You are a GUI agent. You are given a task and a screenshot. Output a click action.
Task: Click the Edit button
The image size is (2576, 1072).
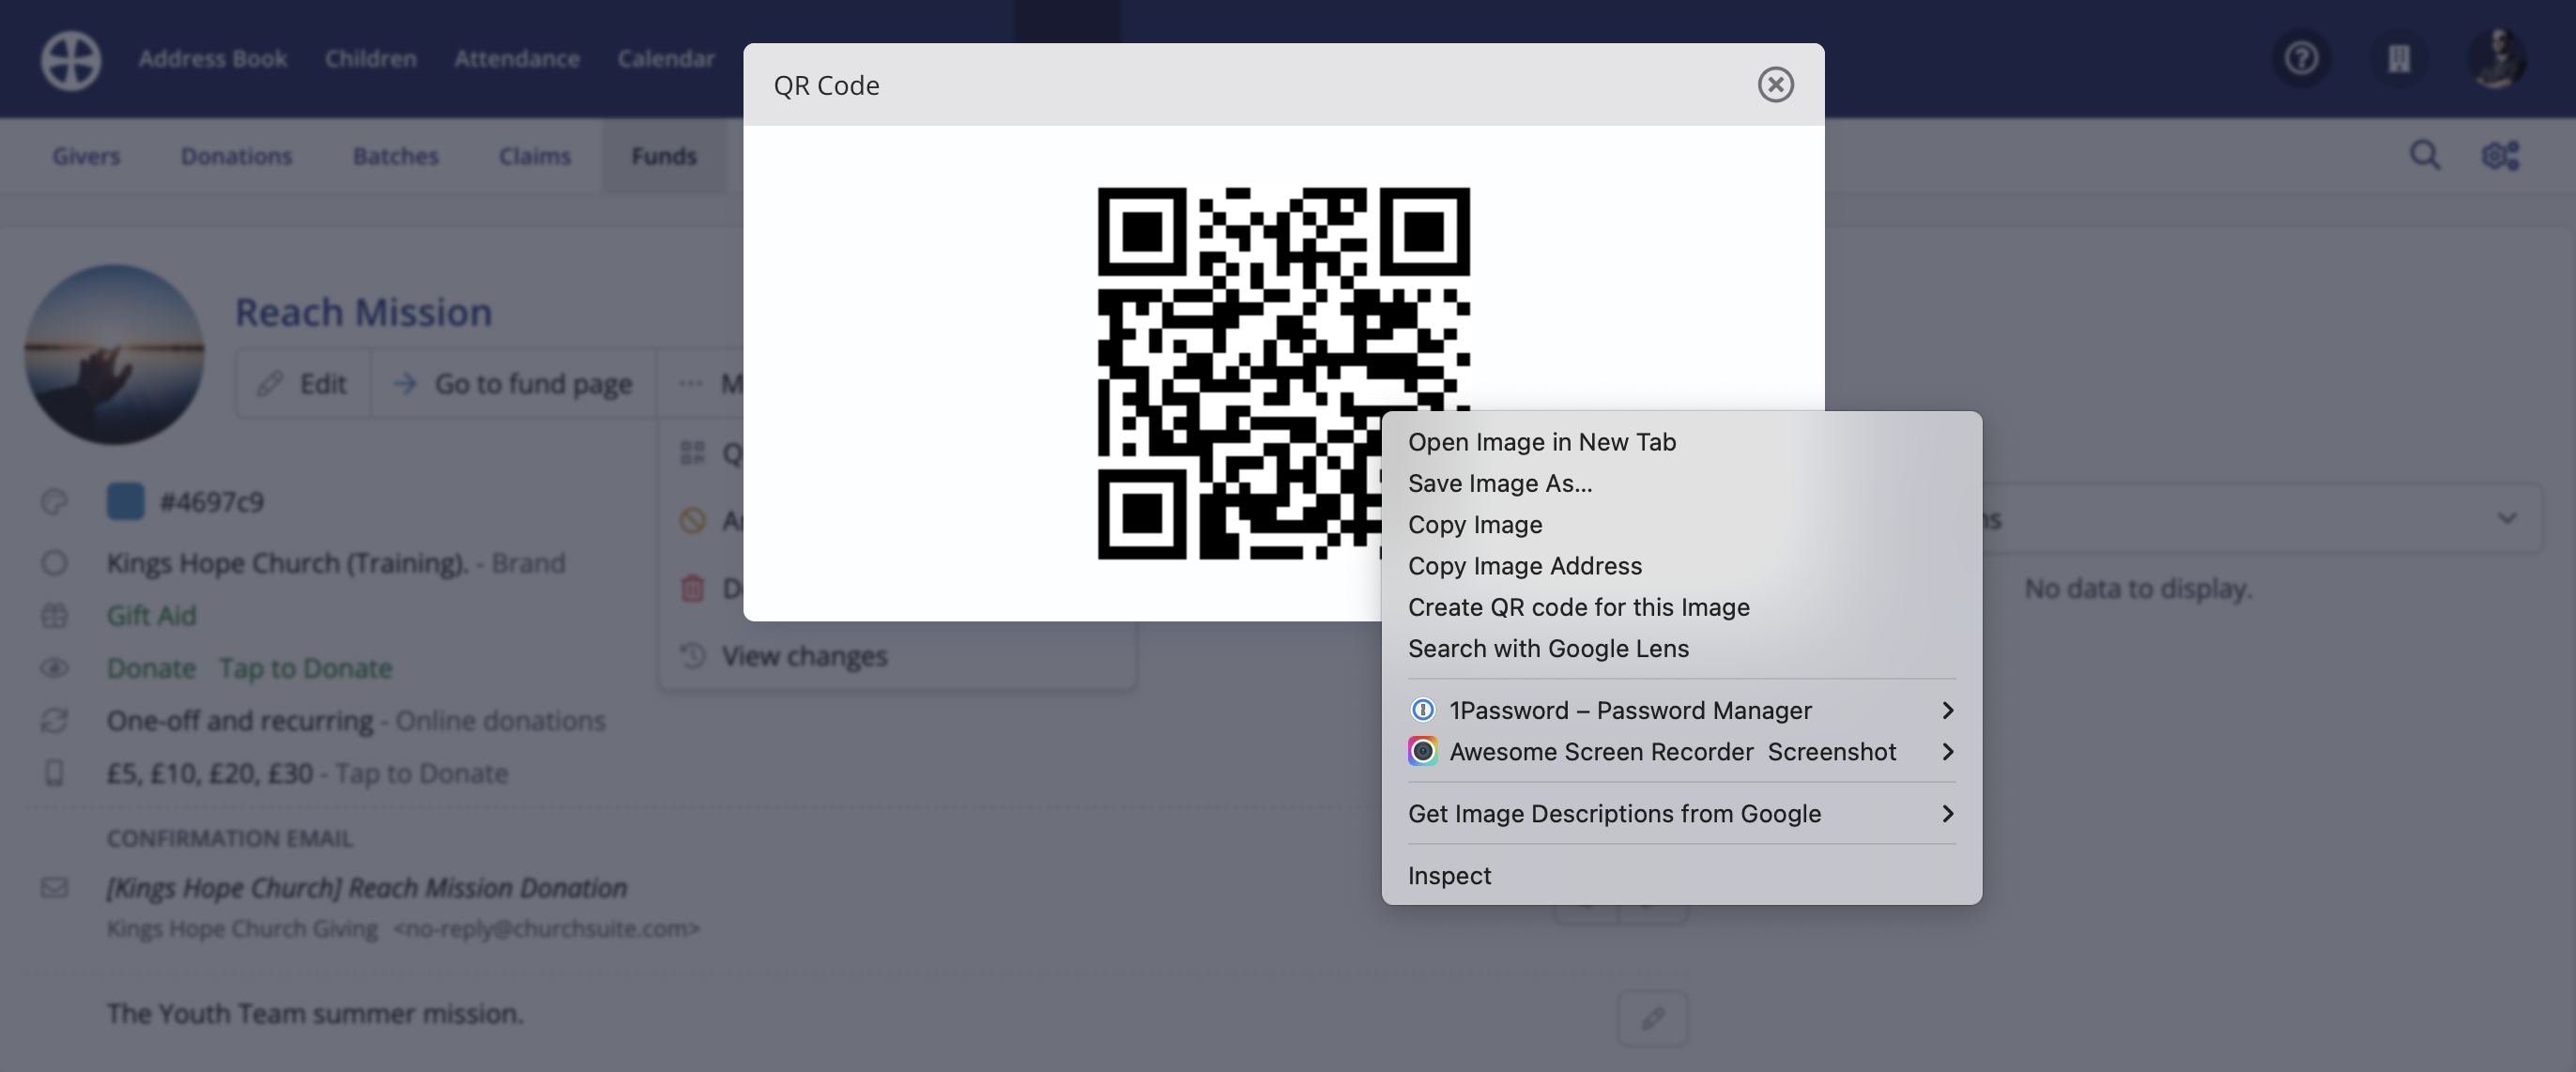coord(303,384)
